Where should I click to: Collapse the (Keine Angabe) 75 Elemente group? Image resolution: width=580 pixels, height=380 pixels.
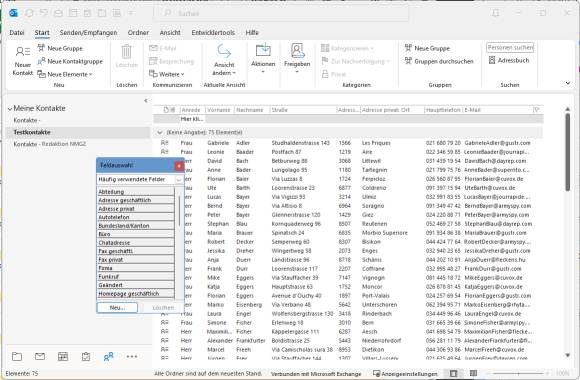pos(159,132)
